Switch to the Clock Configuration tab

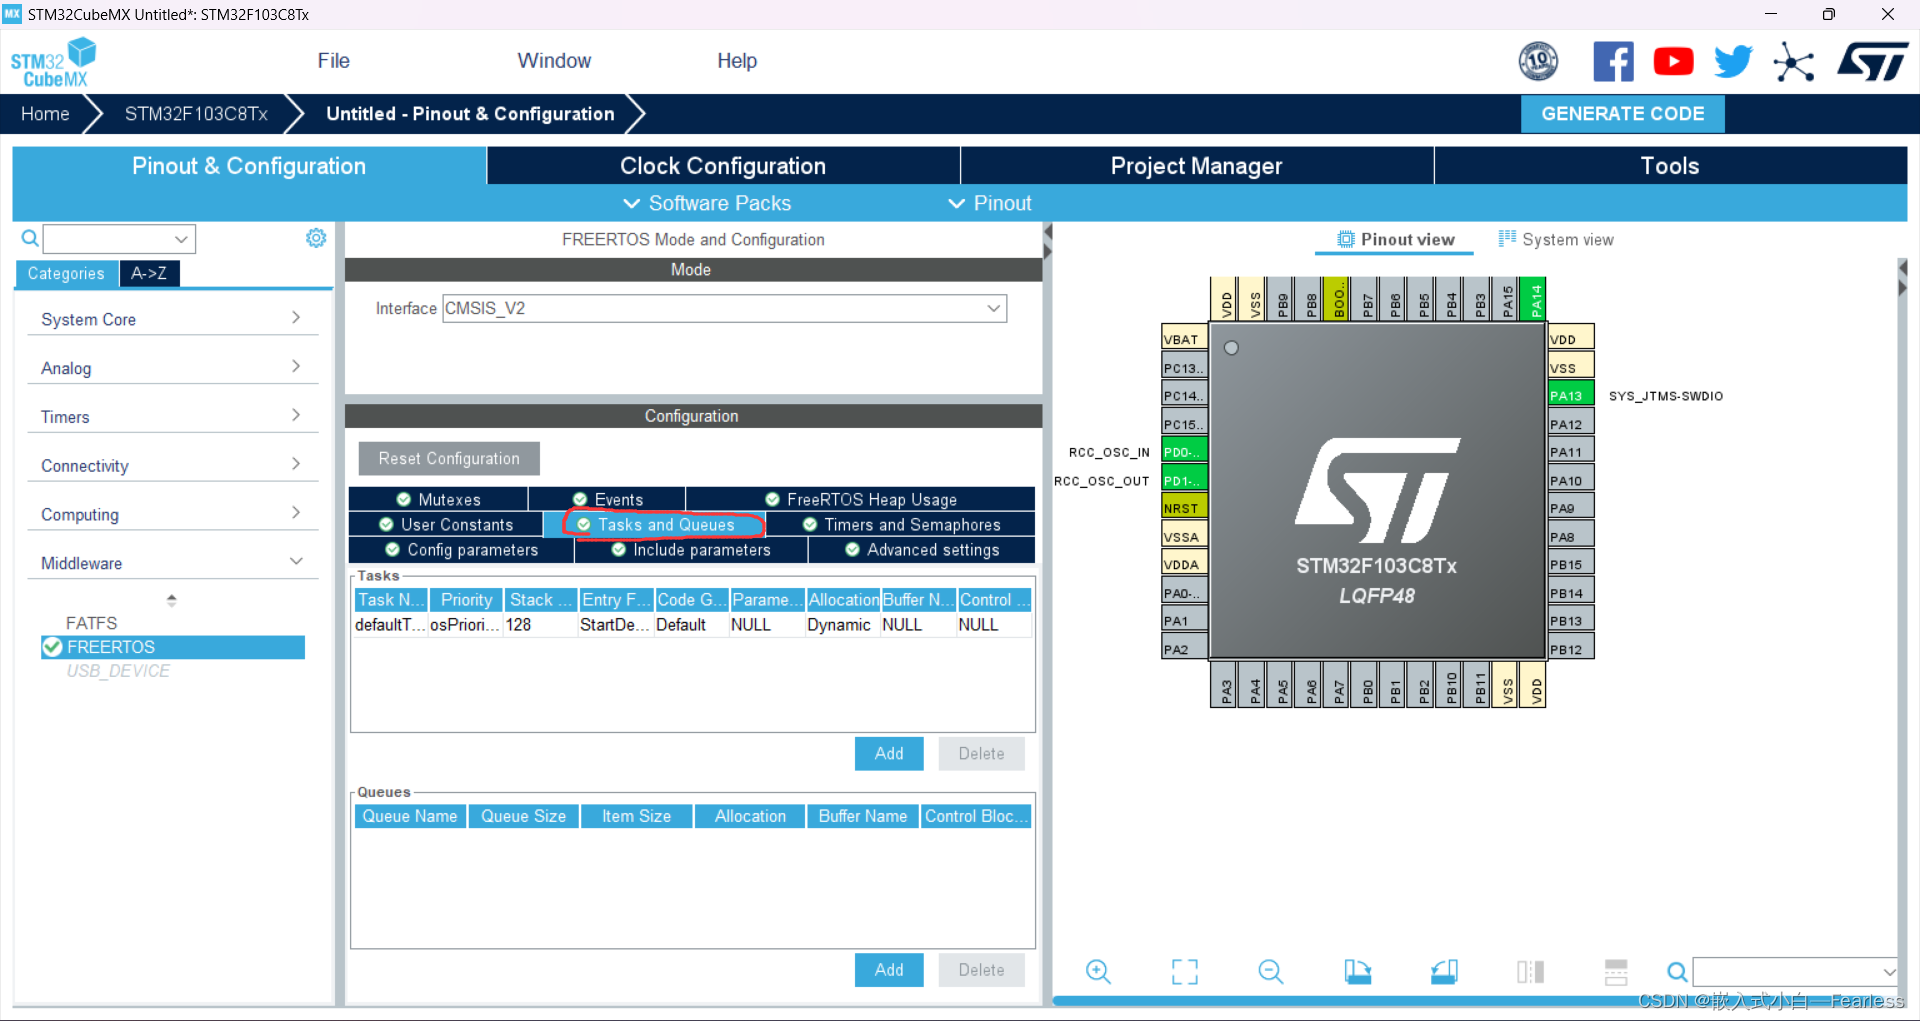point(722,165)
